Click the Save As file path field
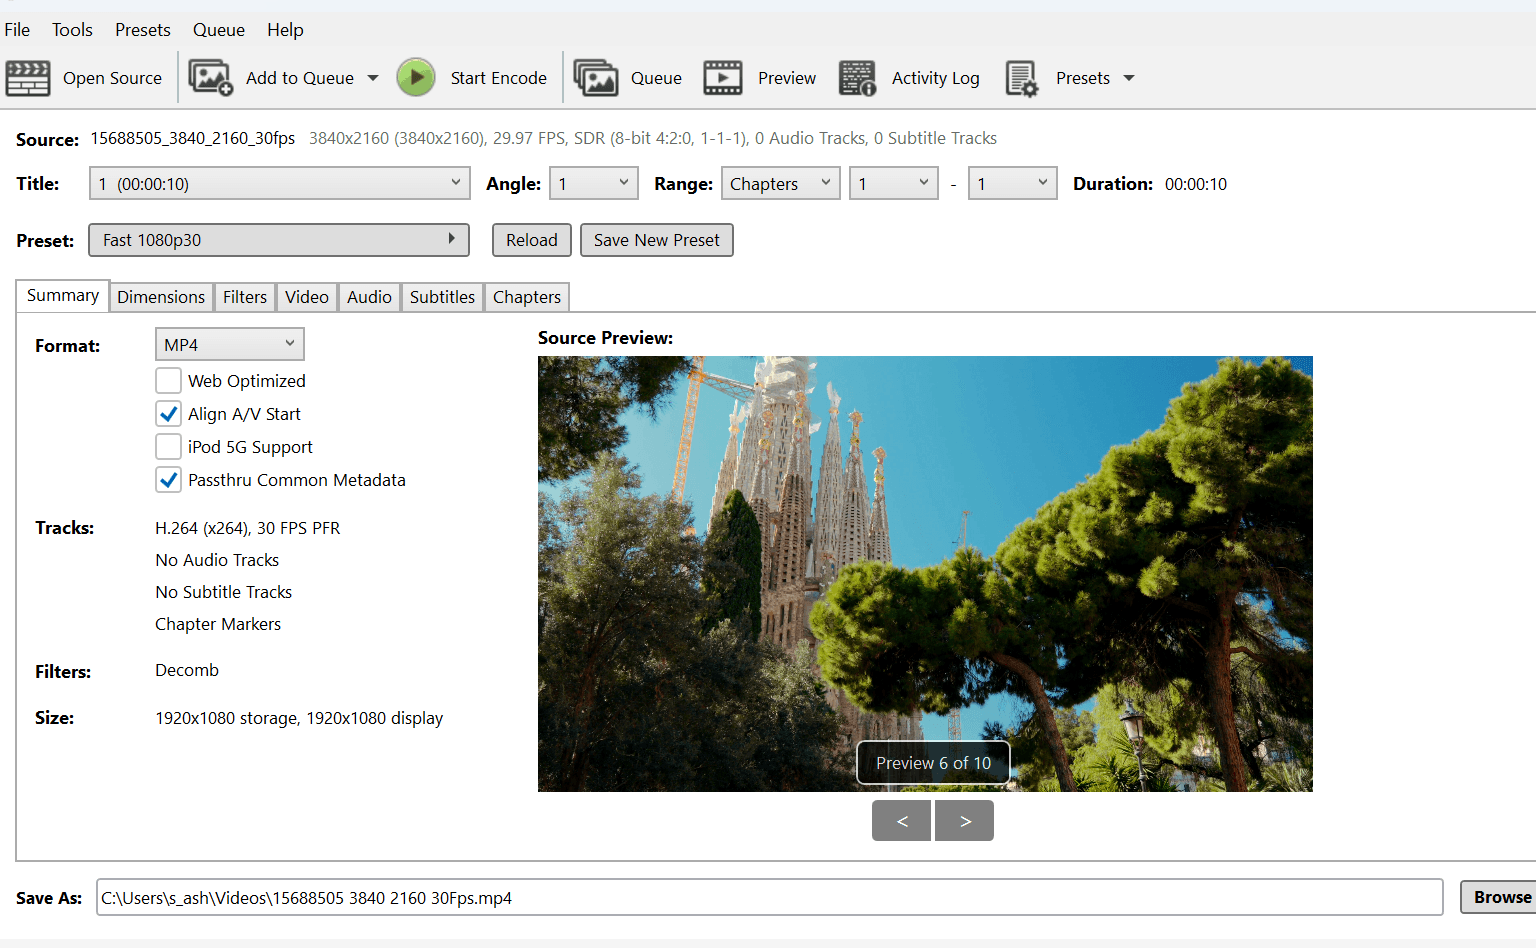Viewport: 1536px width, 948px height. (x=770, y=897)
